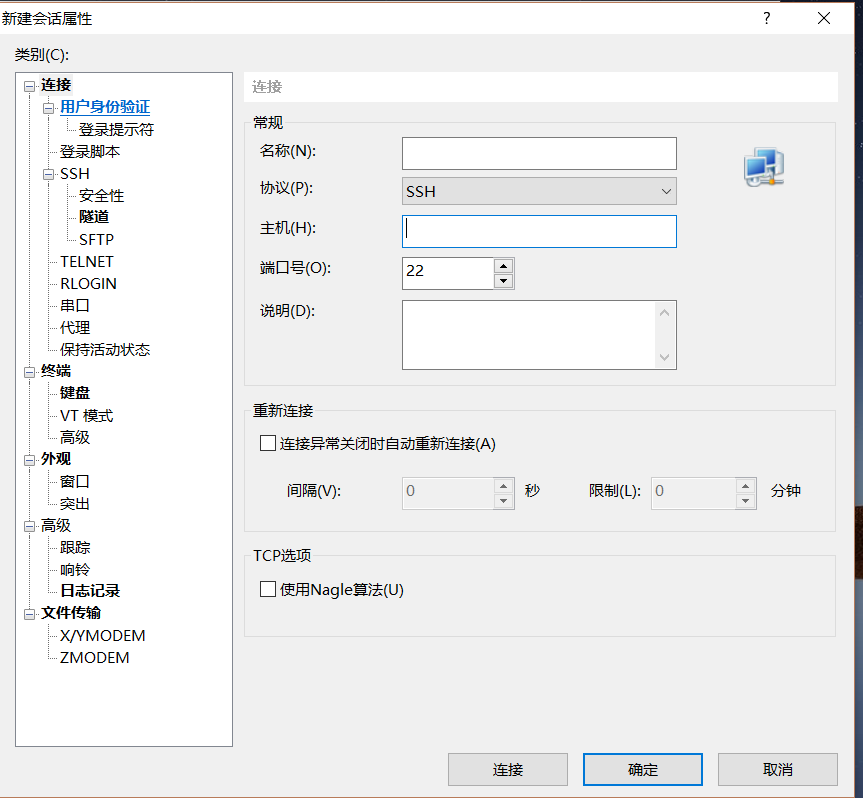
Task: Collapse the SSH tree node
Action: click(x=47, y=173)
